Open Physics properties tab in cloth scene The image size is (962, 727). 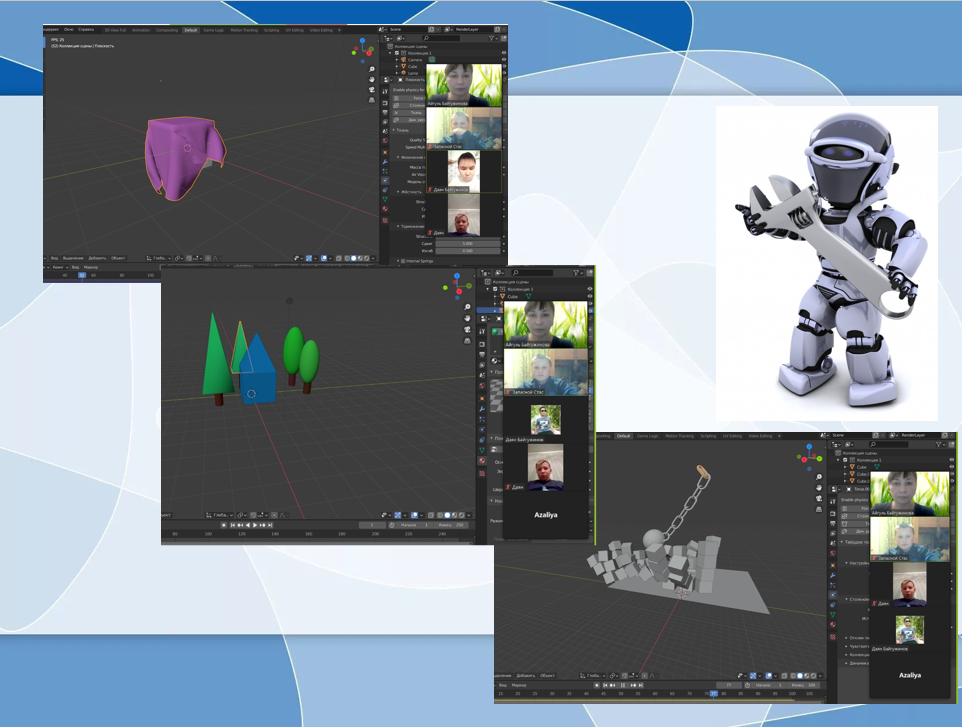385,180
